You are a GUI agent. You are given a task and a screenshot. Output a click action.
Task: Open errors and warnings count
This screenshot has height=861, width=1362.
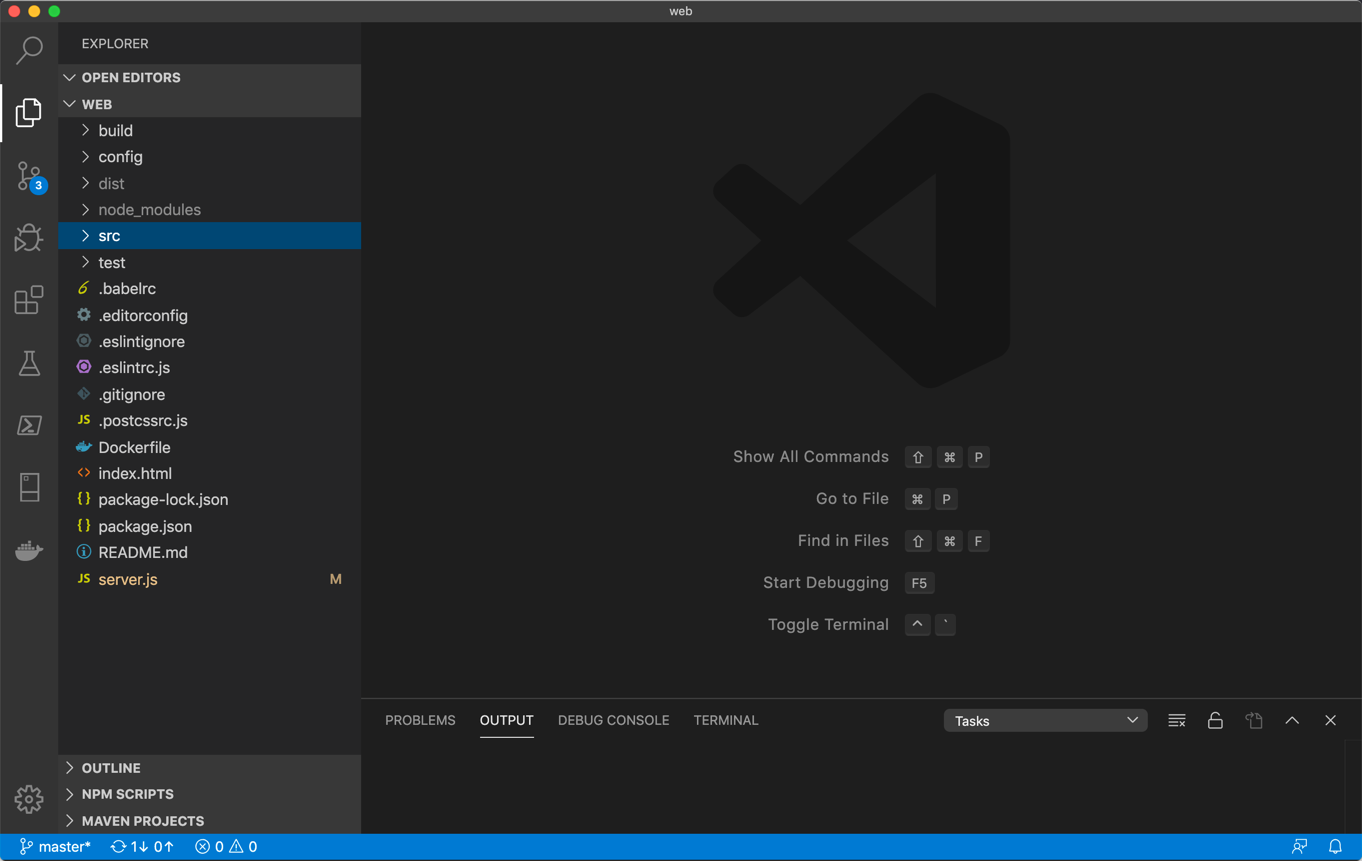[x=226, y=846]
